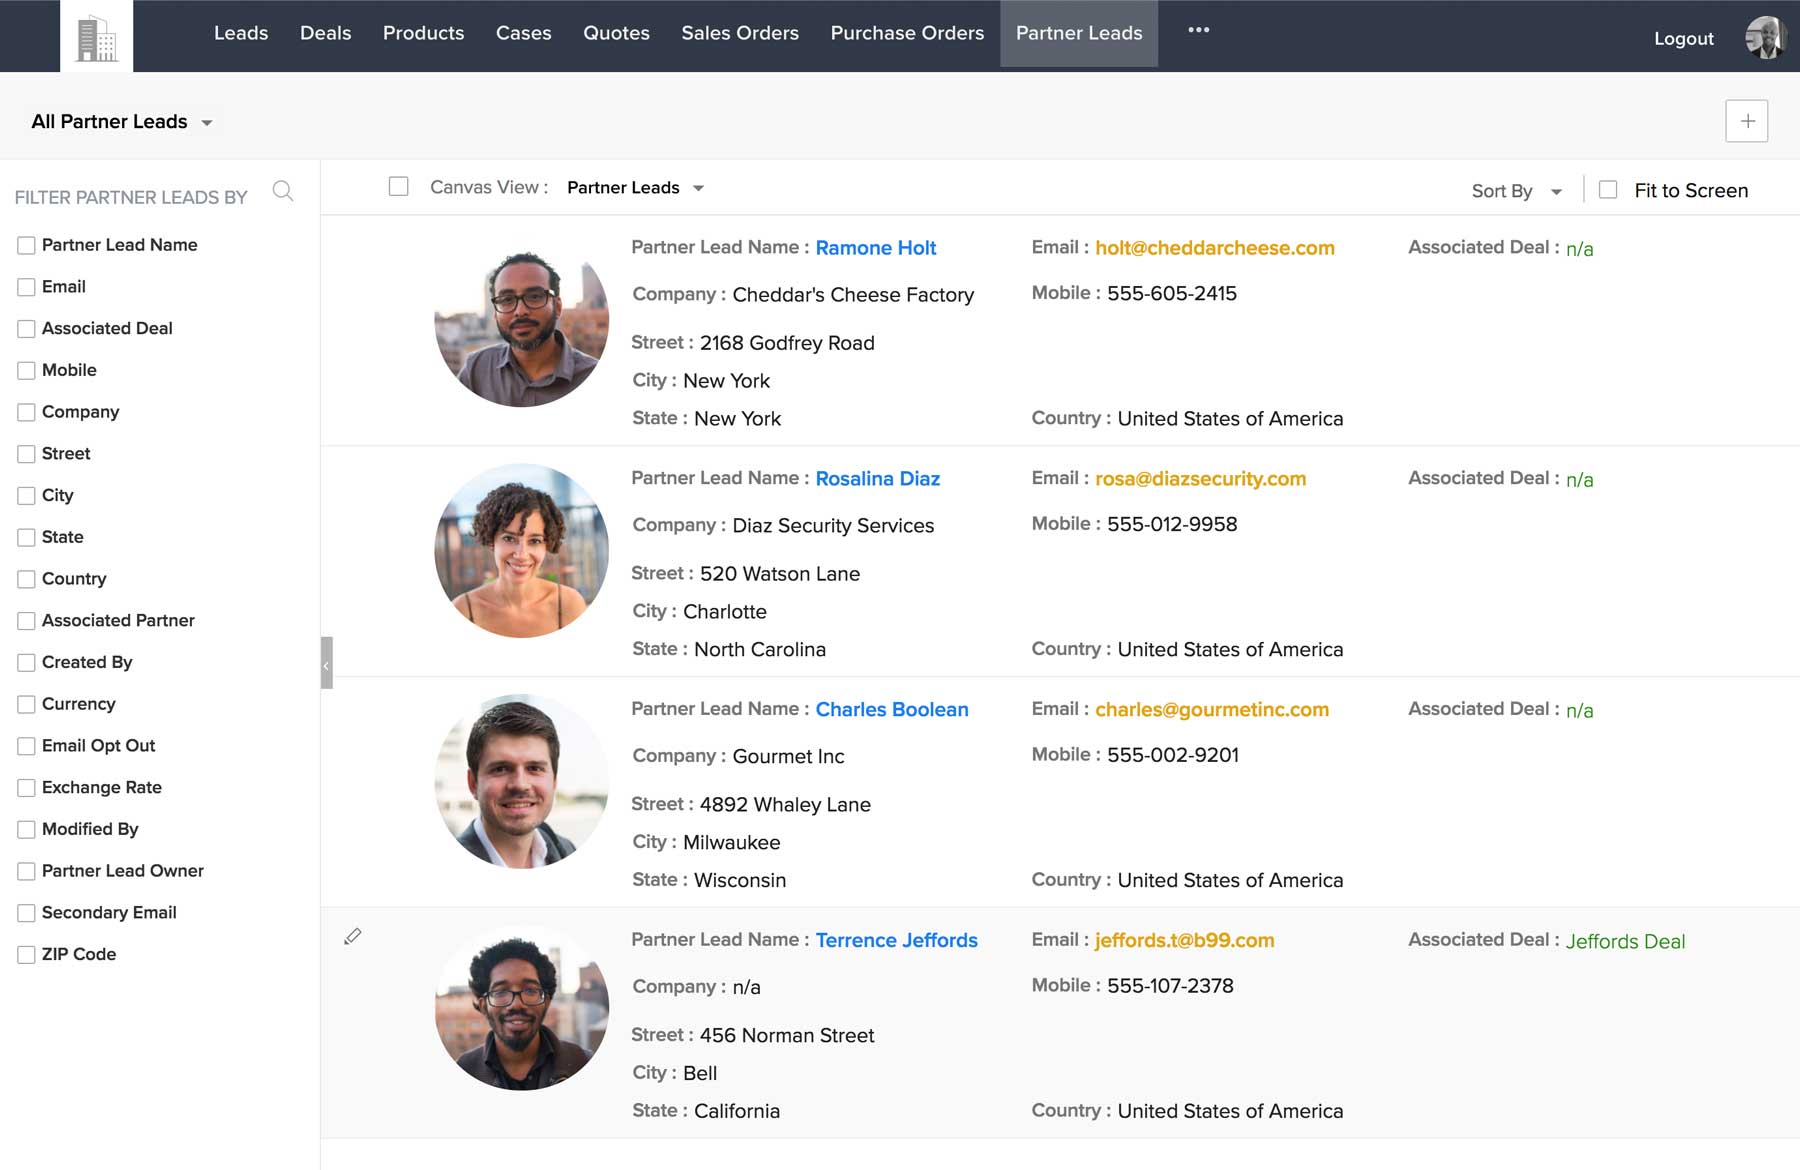Open the more modules ellipsis menu
Image resolution: width=1800 pixels, height=1170 pixels.
coord(1198,30)
